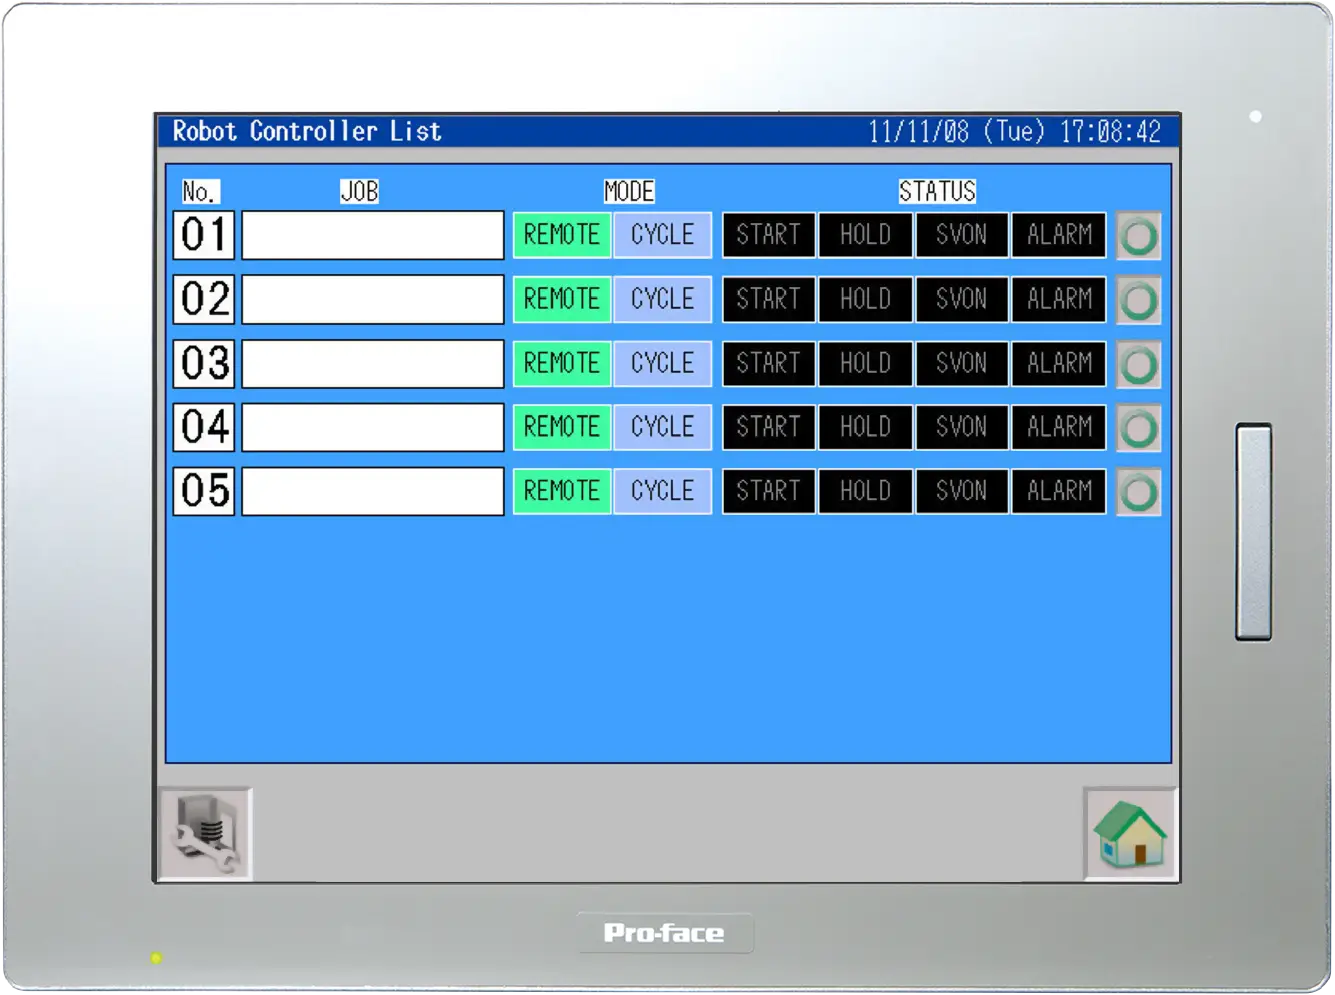This screenshot has width=1335, height=995.
Task: Click the ALARM indicator for robot 05
Action: 1059,491
